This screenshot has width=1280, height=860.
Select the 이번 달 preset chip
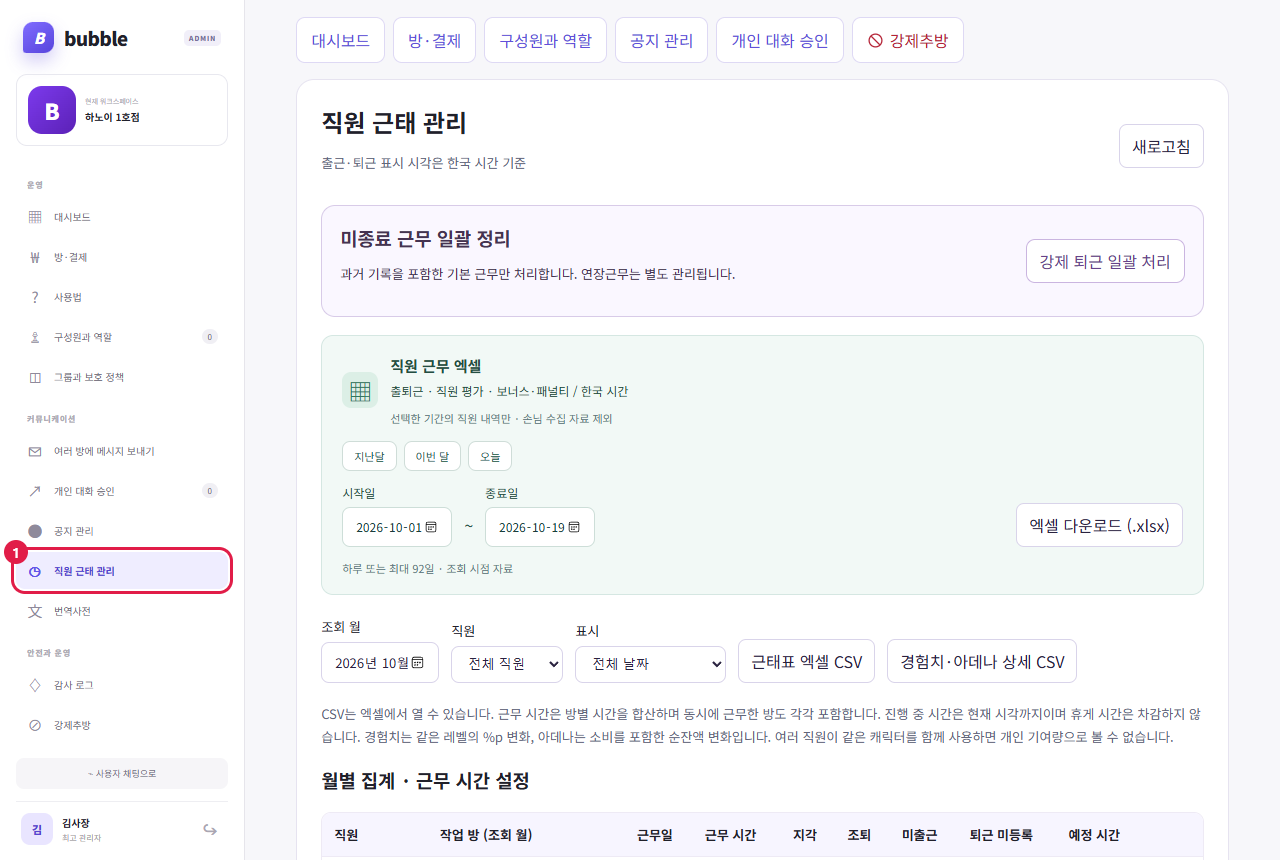click(x=432, y=456)
